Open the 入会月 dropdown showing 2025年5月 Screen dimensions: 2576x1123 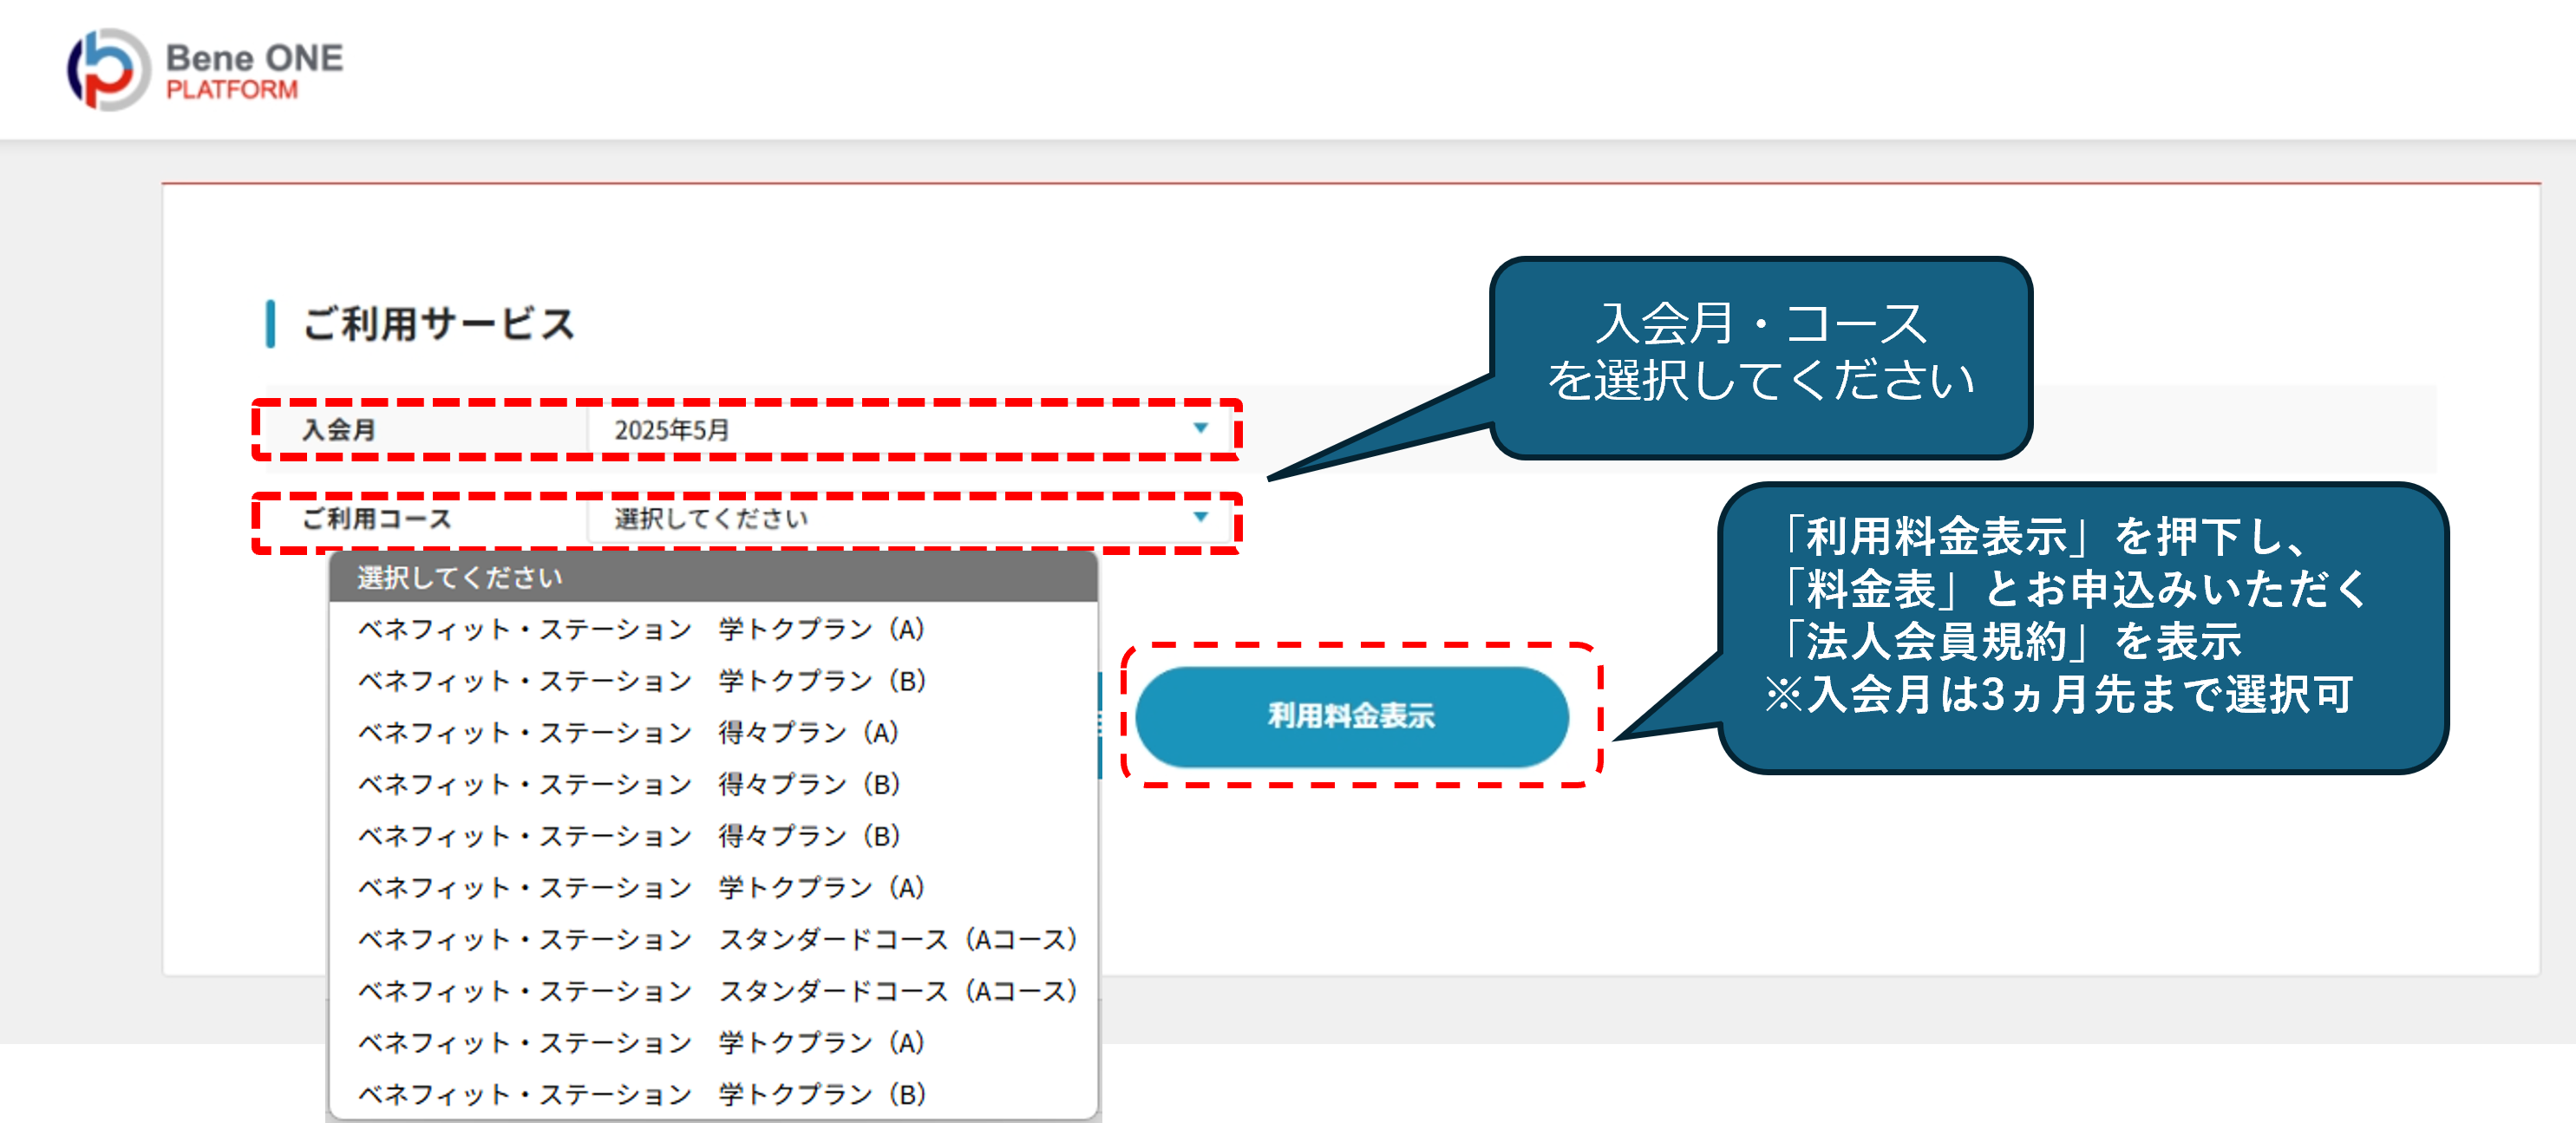(908, 430)
